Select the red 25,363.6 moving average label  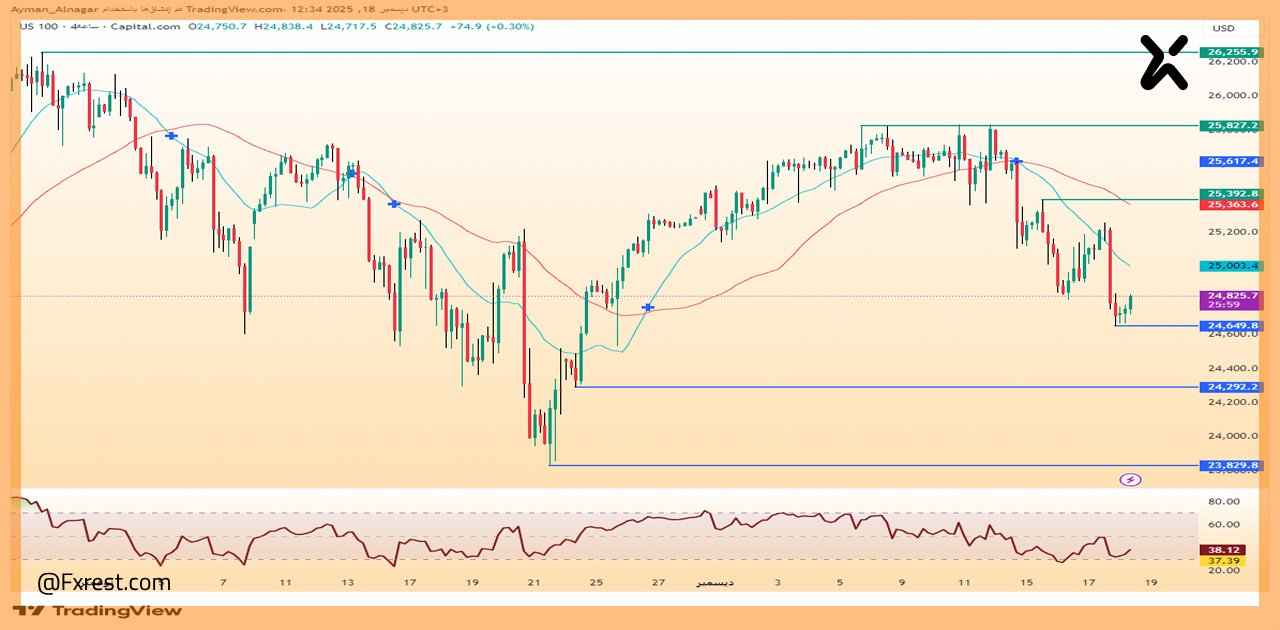tap(1232, 205)
